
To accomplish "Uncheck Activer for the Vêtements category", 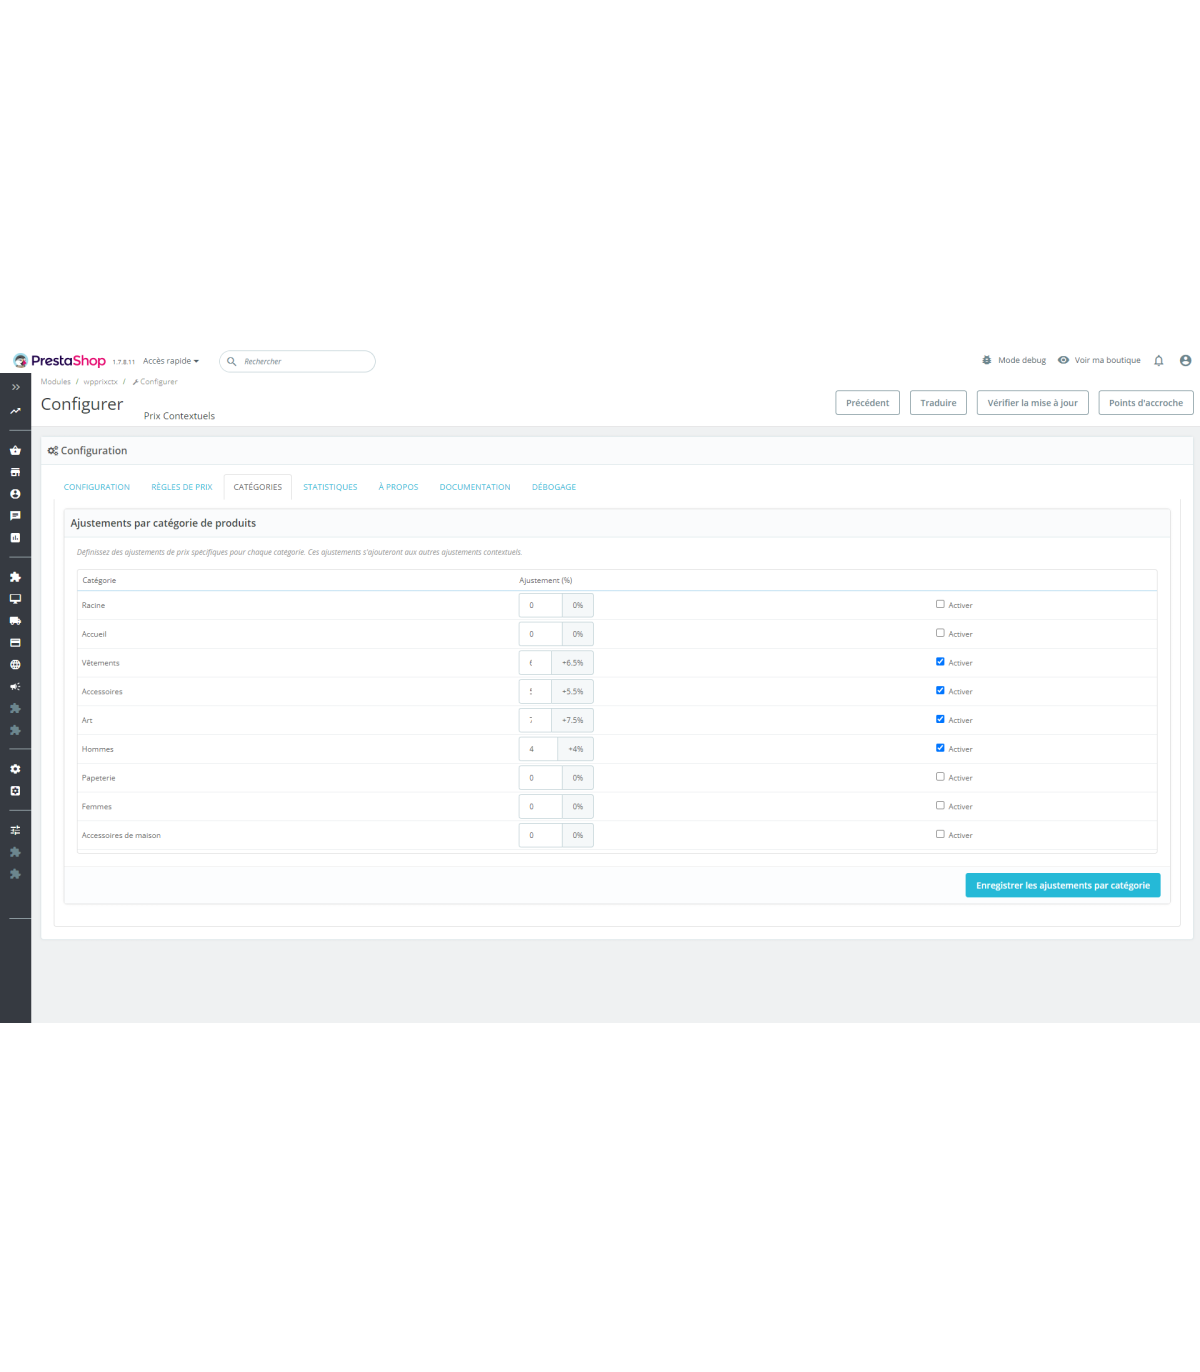I will (x=940, y=662).
